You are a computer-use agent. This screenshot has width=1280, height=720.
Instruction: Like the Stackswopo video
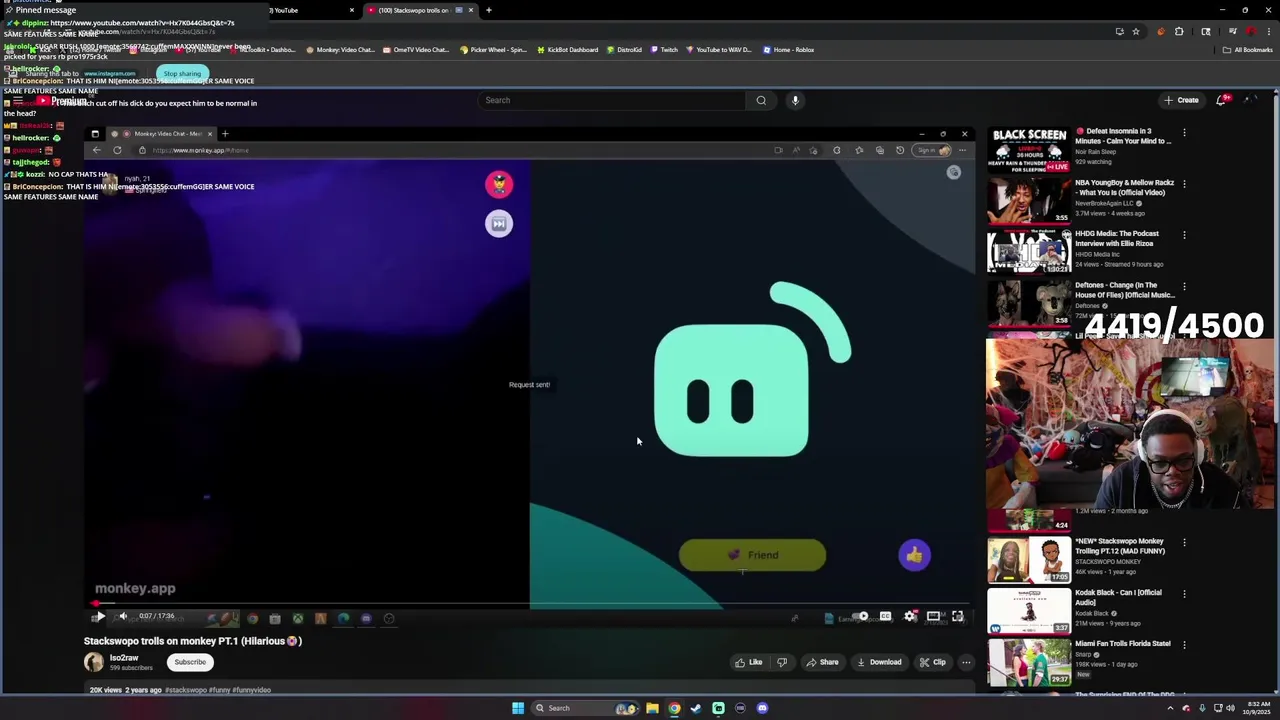pyautogui.click(x=749, y=662)
